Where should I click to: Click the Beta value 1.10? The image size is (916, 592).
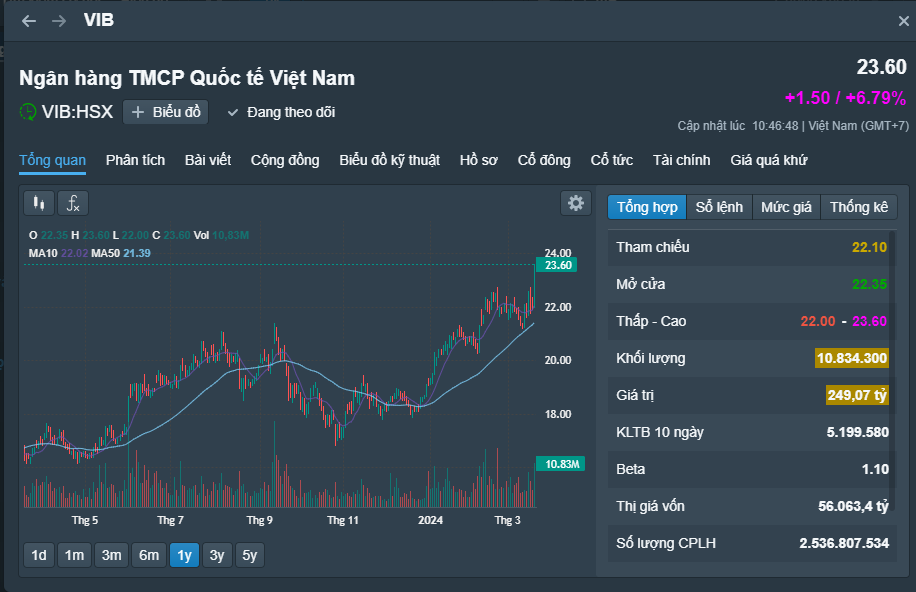click(x=875, y=469)
